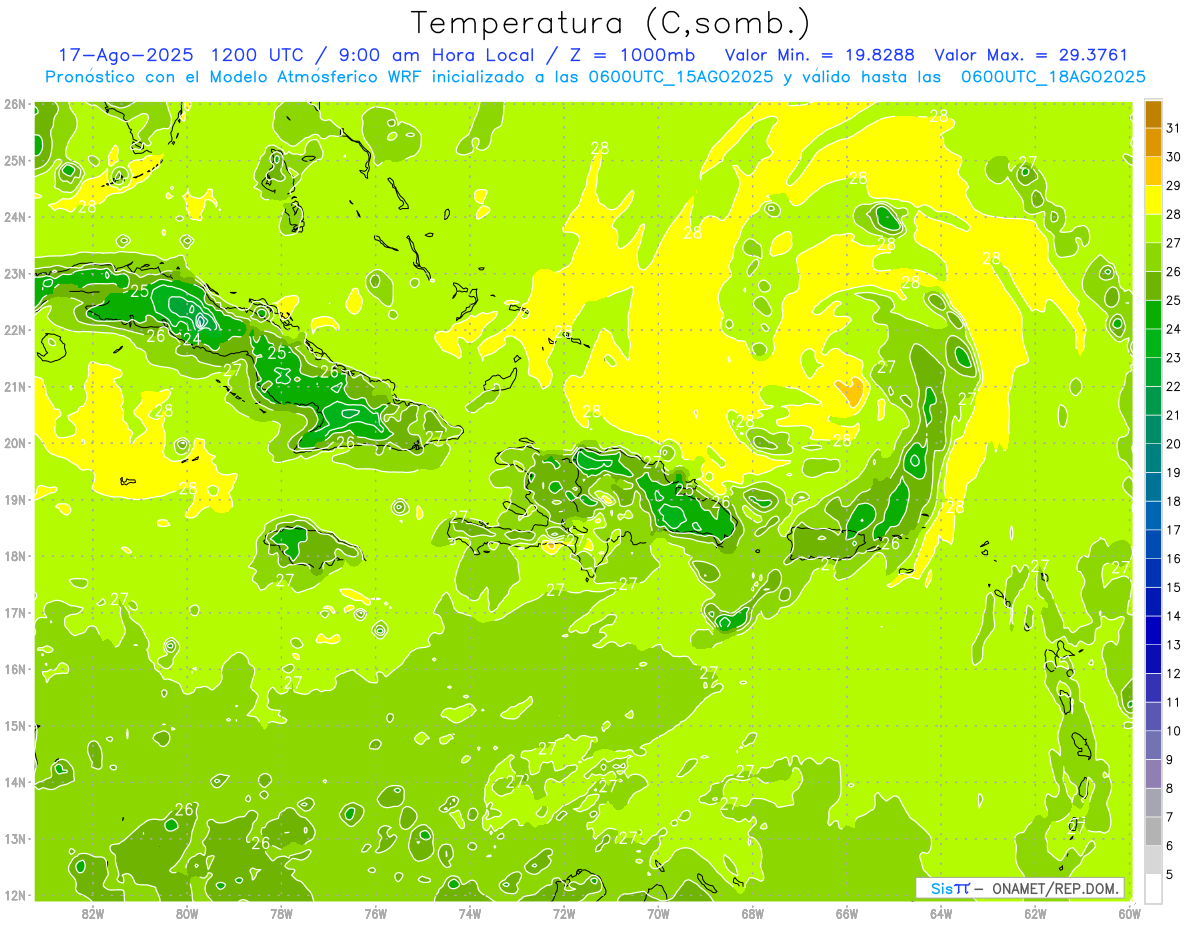Click the 20N latitude axis label
This screenshot has height=927, width=1200.
pyautogui.click(x=15, y=443)
